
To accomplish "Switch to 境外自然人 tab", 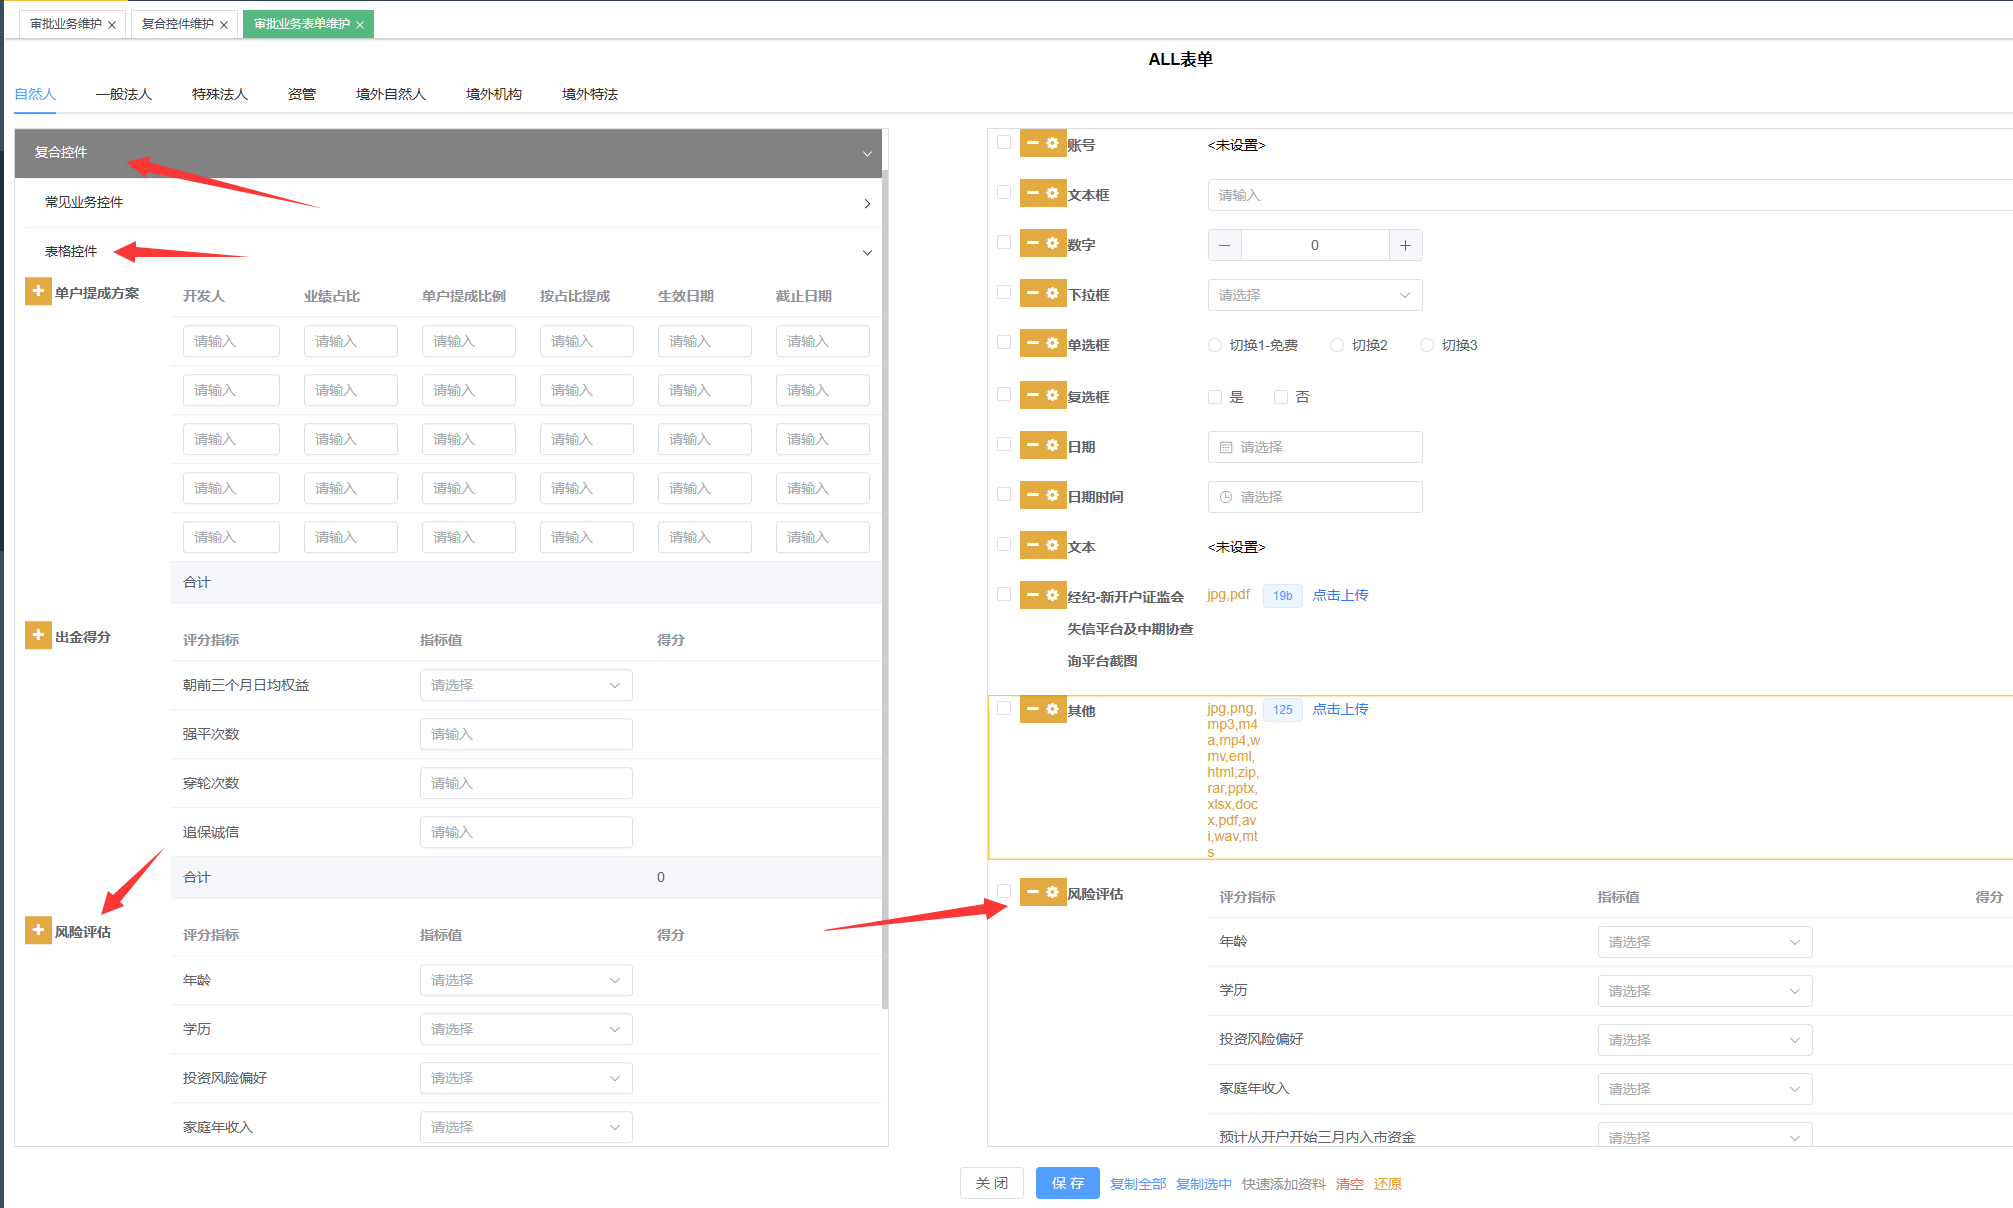I will click(x=391, y=94).
